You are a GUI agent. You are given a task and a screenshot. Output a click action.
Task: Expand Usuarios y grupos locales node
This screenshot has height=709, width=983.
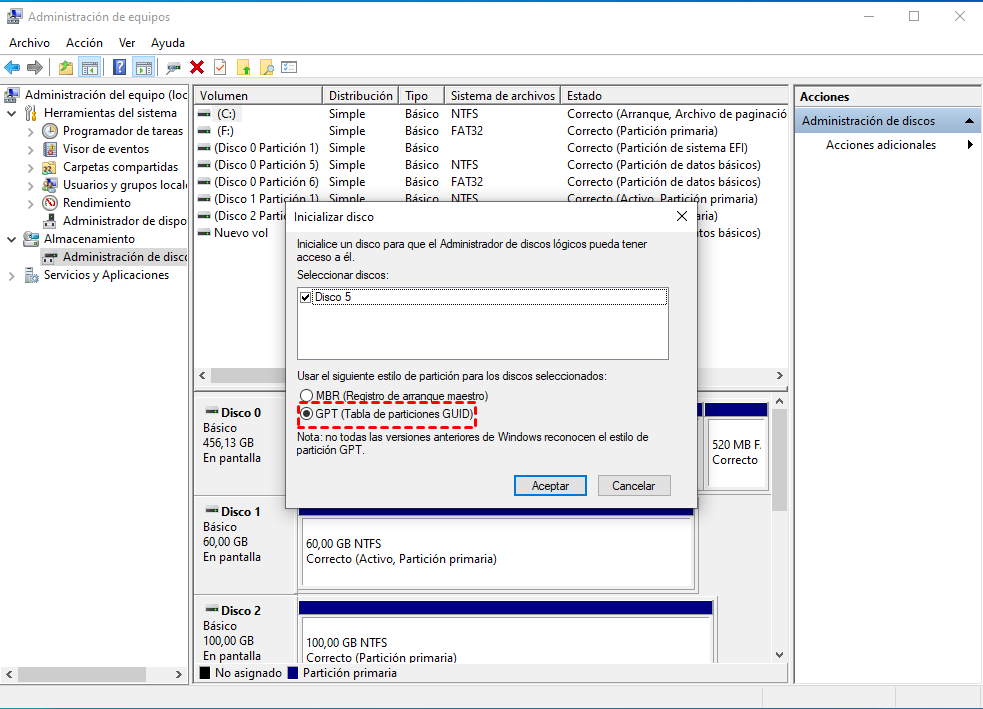point(31,186)
